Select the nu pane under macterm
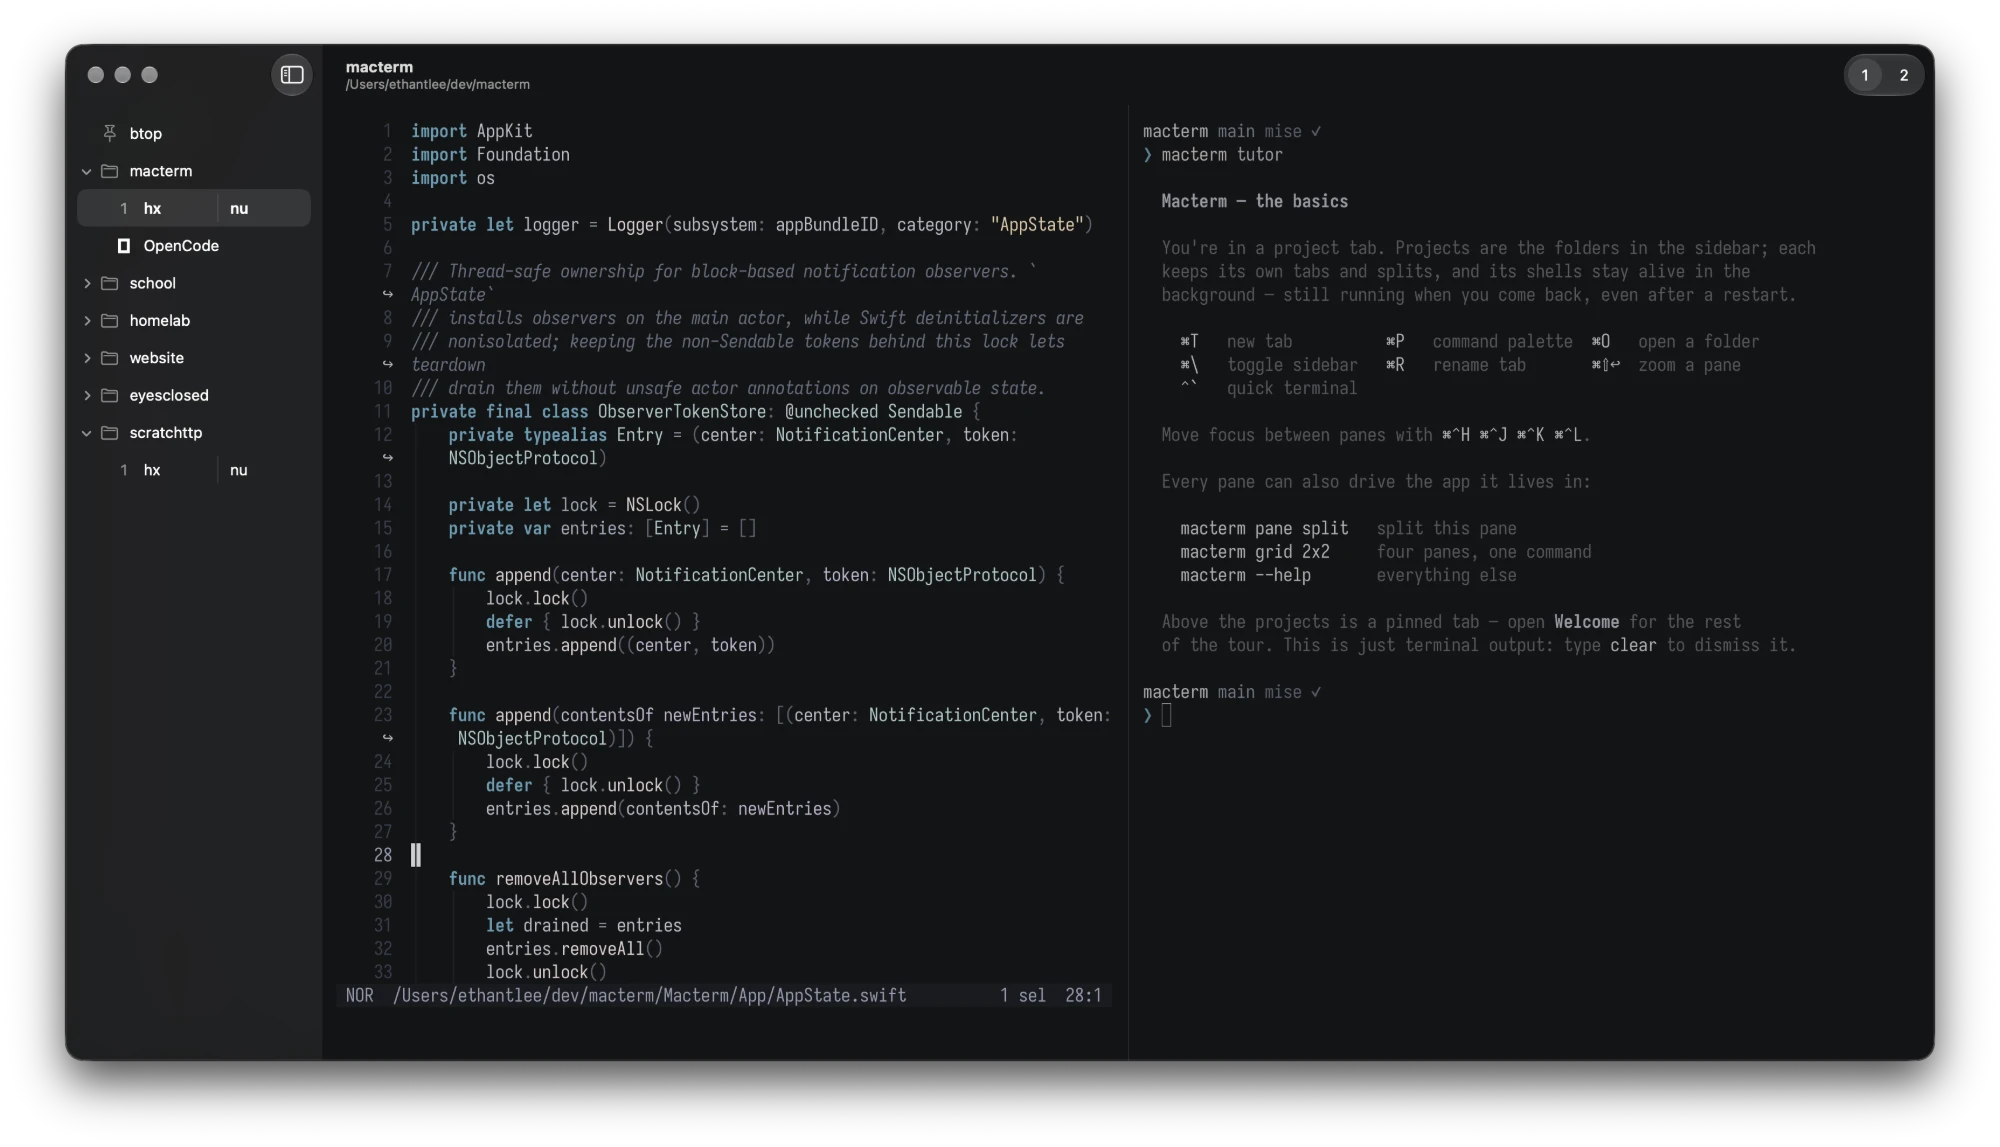 click(239, 208)
